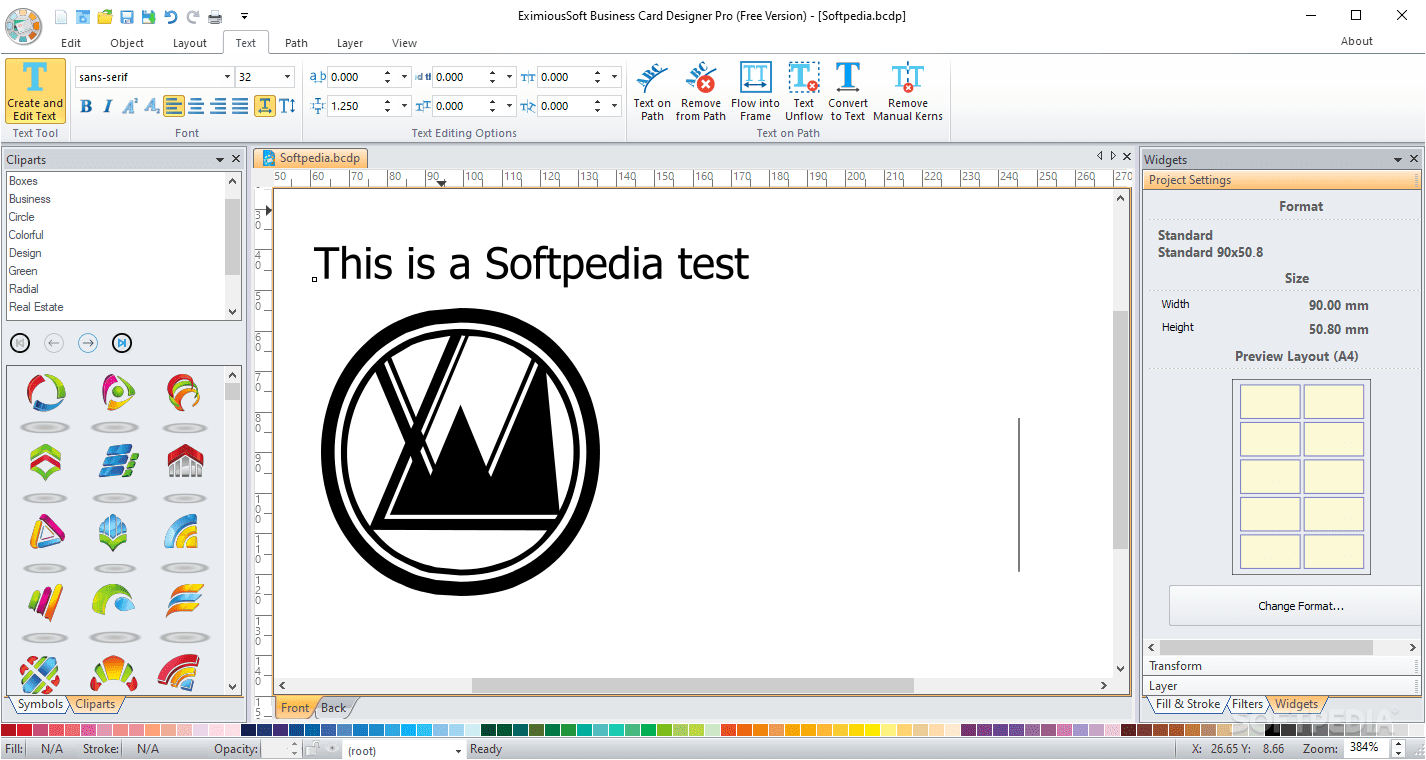The image size is (1426, 760).
Task: Click the Print icon in quick access
Action: (x=214, y=17)
